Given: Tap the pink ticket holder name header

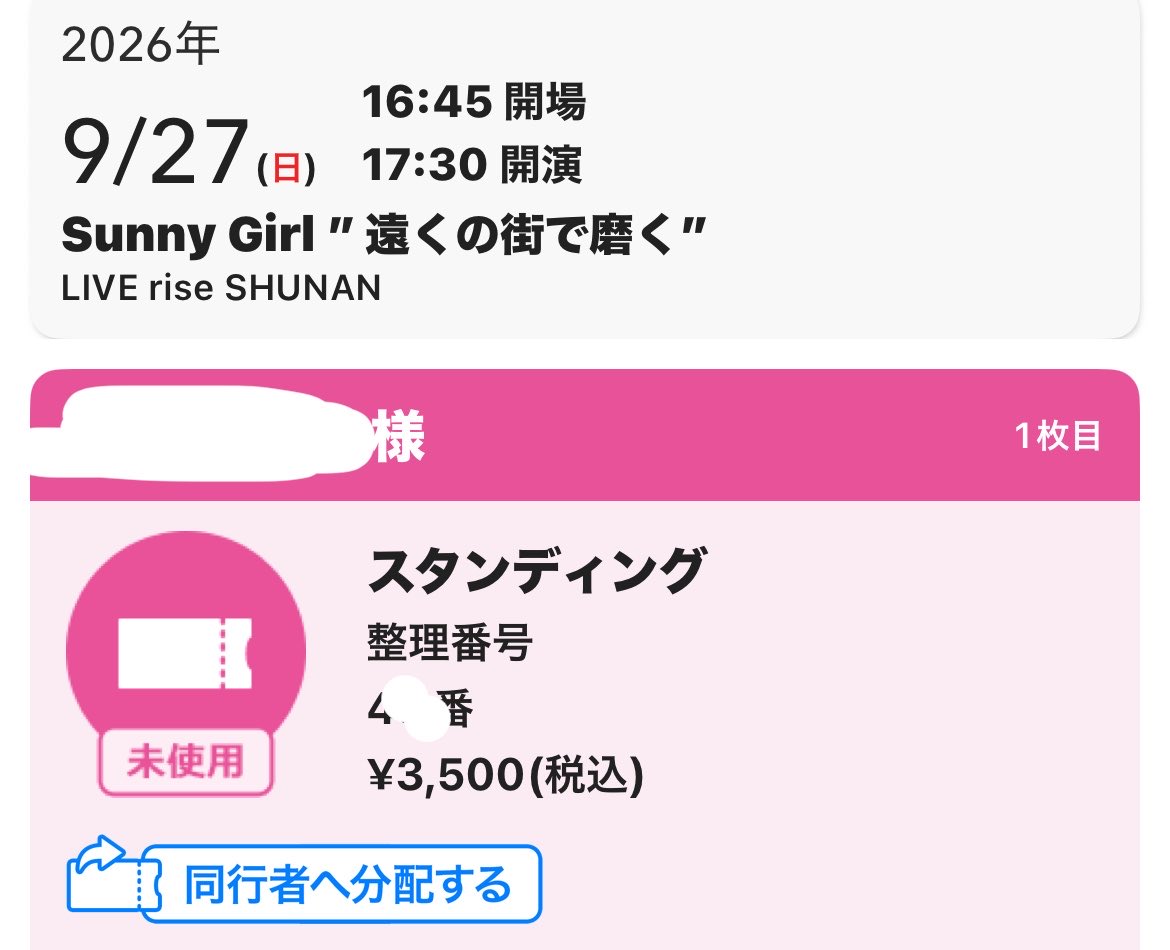Looking at the screenshot, I should click(x=585, y=435).
